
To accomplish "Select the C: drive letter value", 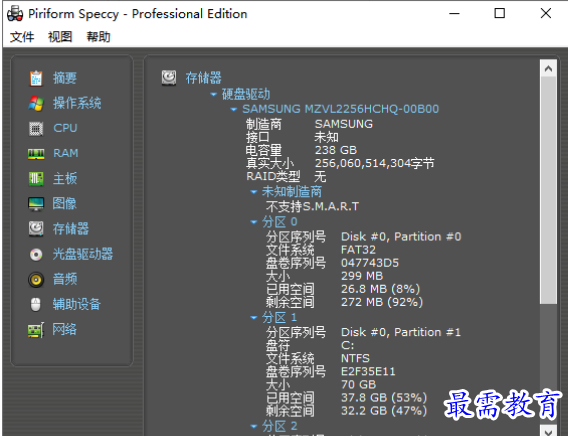I will point(347,345).
